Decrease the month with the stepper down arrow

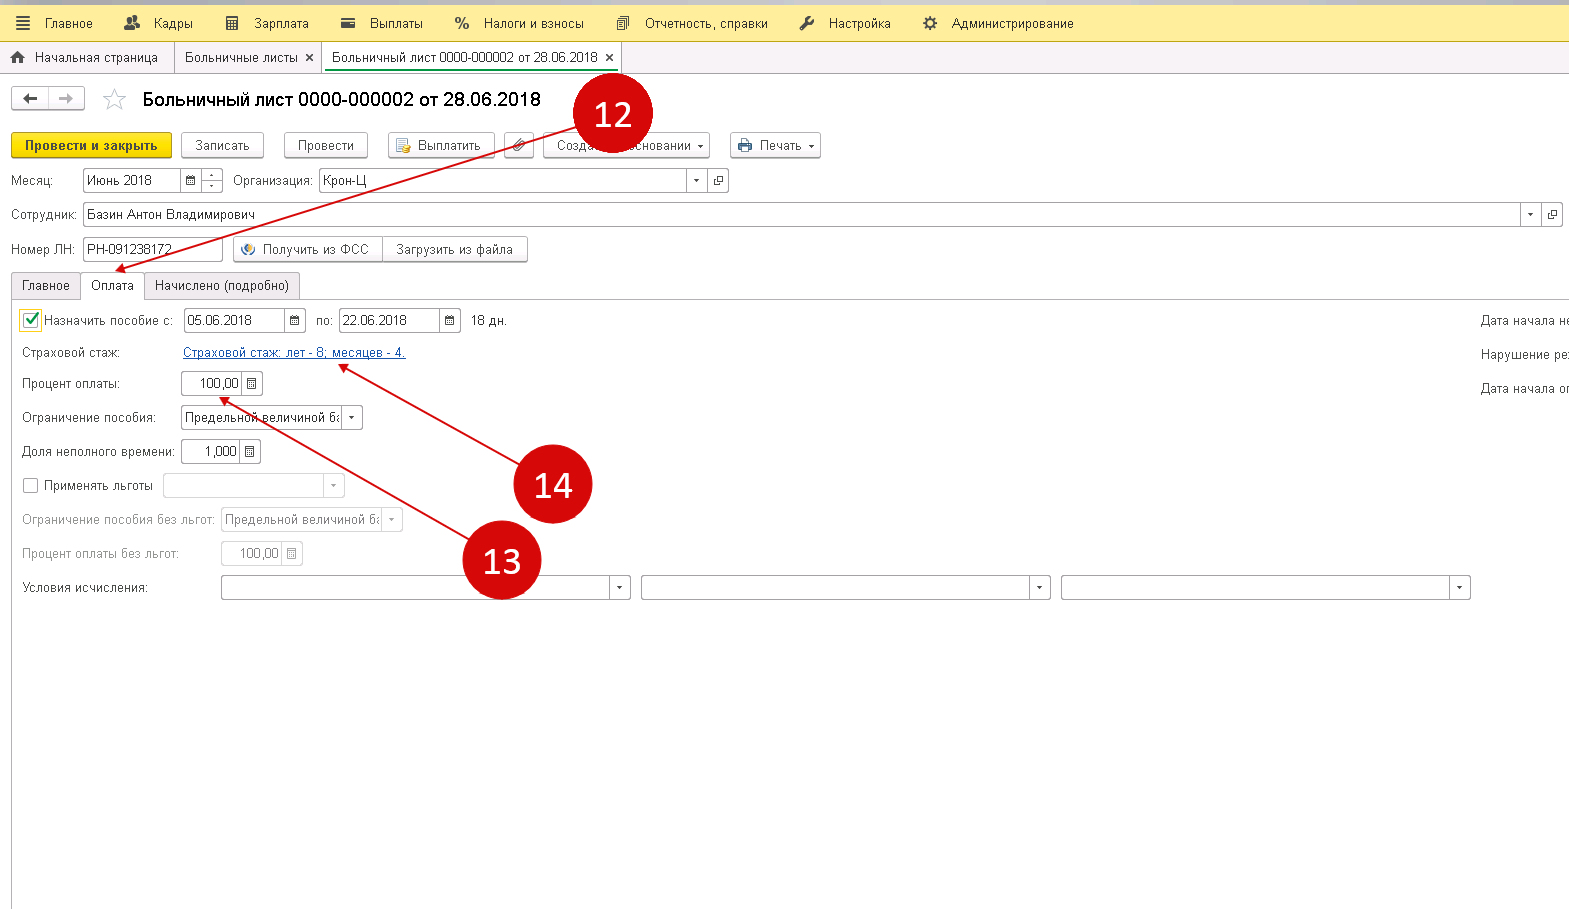click(211, 187)
